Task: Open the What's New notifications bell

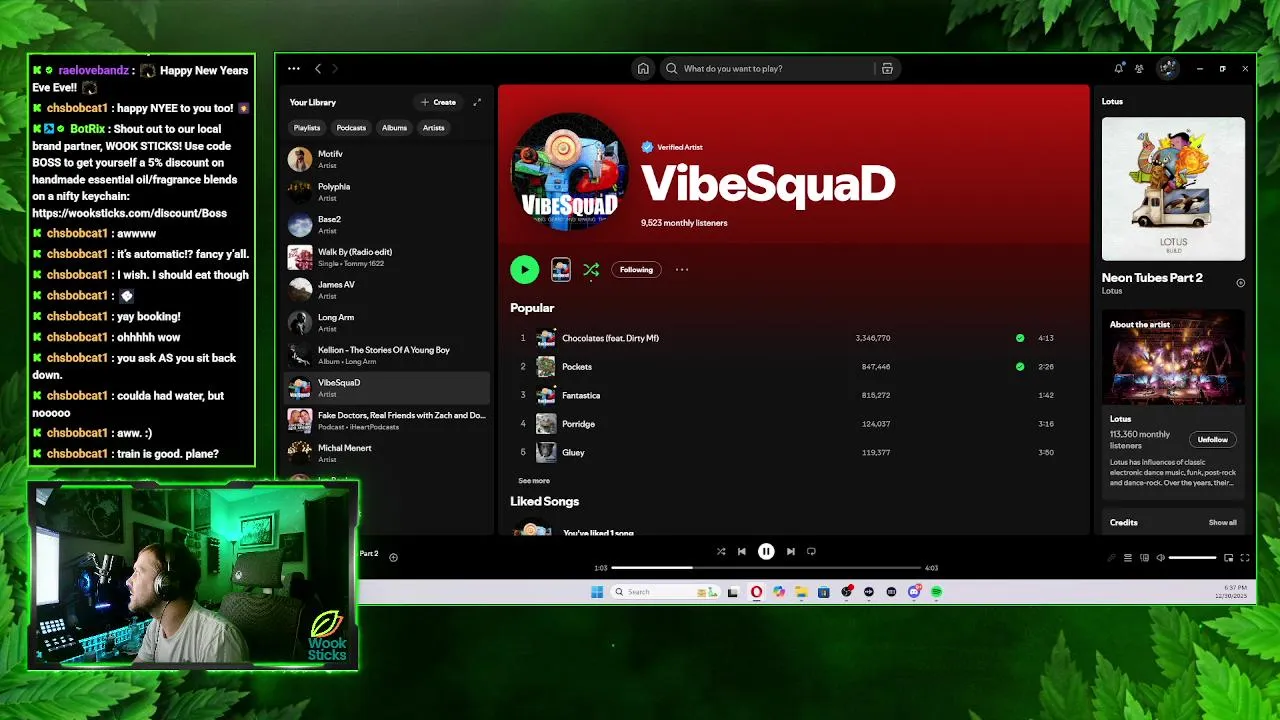Action: pos(1118,69)
